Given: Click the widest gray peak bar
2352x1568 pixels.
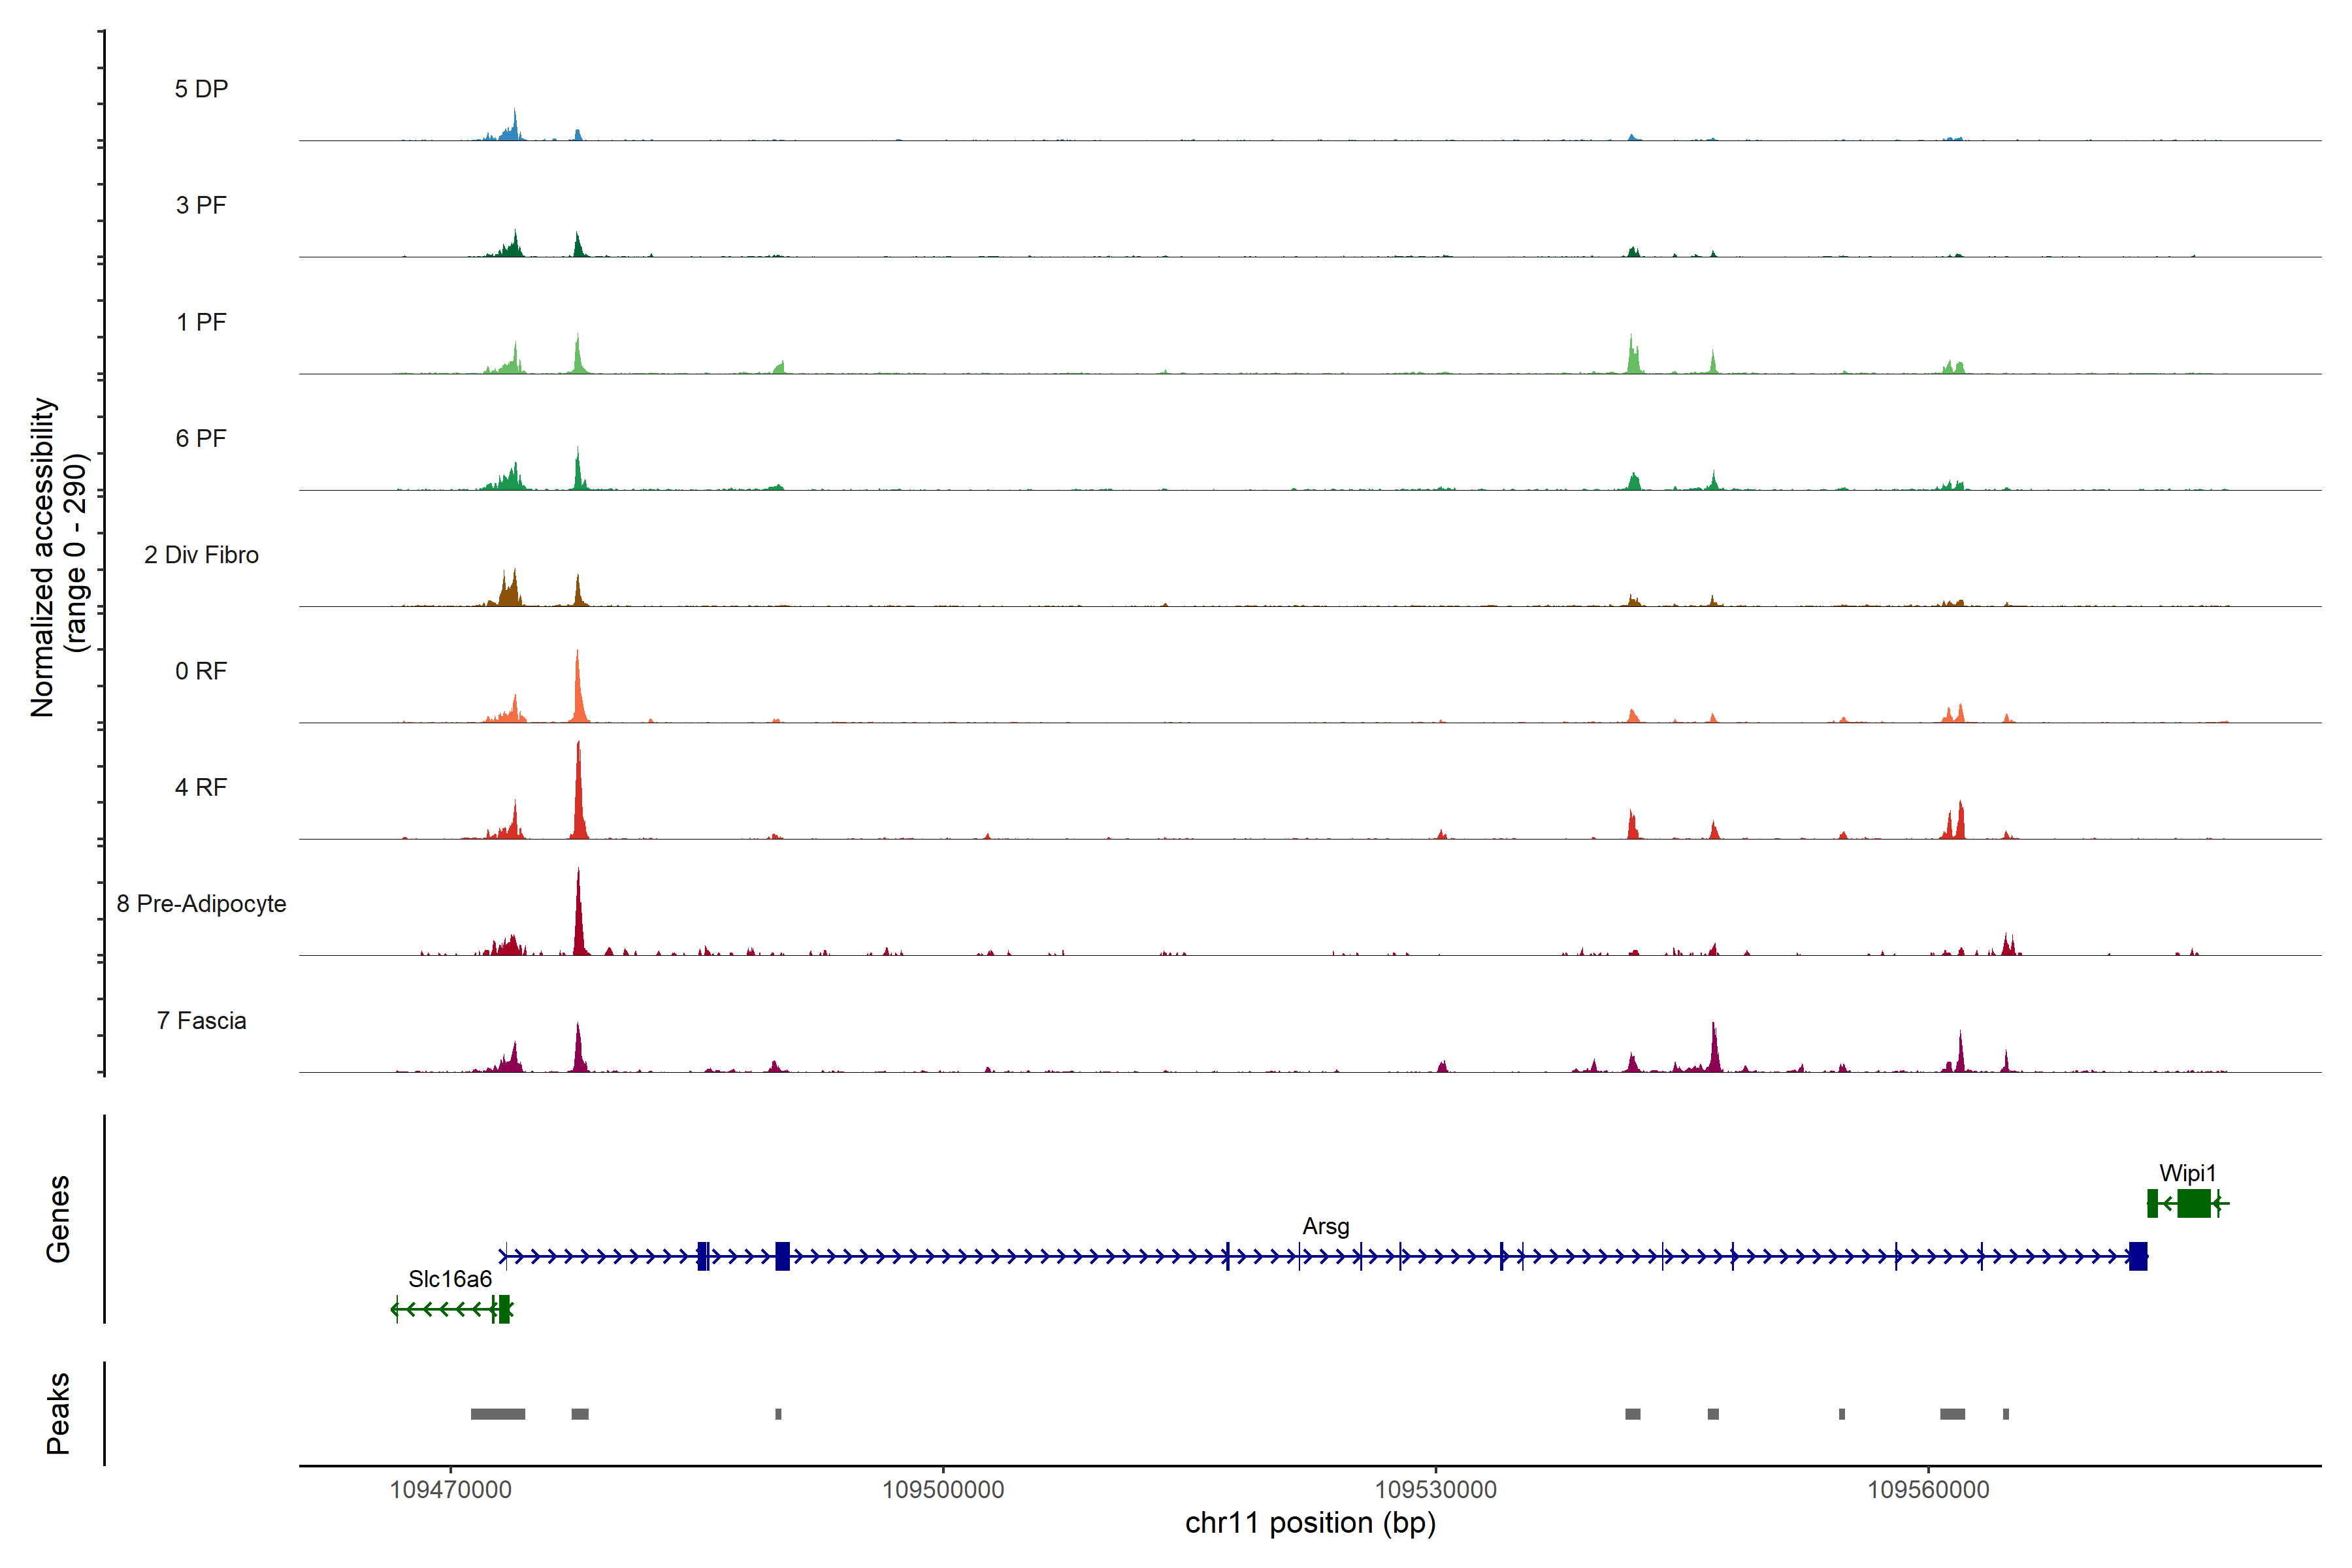Looking at the screenshot, I should pos(498,1414).
